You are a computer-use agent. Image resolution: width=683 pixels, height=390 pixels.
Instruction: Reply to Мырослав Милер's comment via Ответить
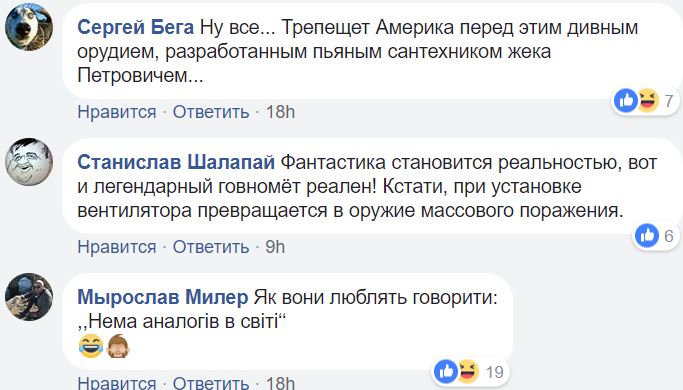211,383
